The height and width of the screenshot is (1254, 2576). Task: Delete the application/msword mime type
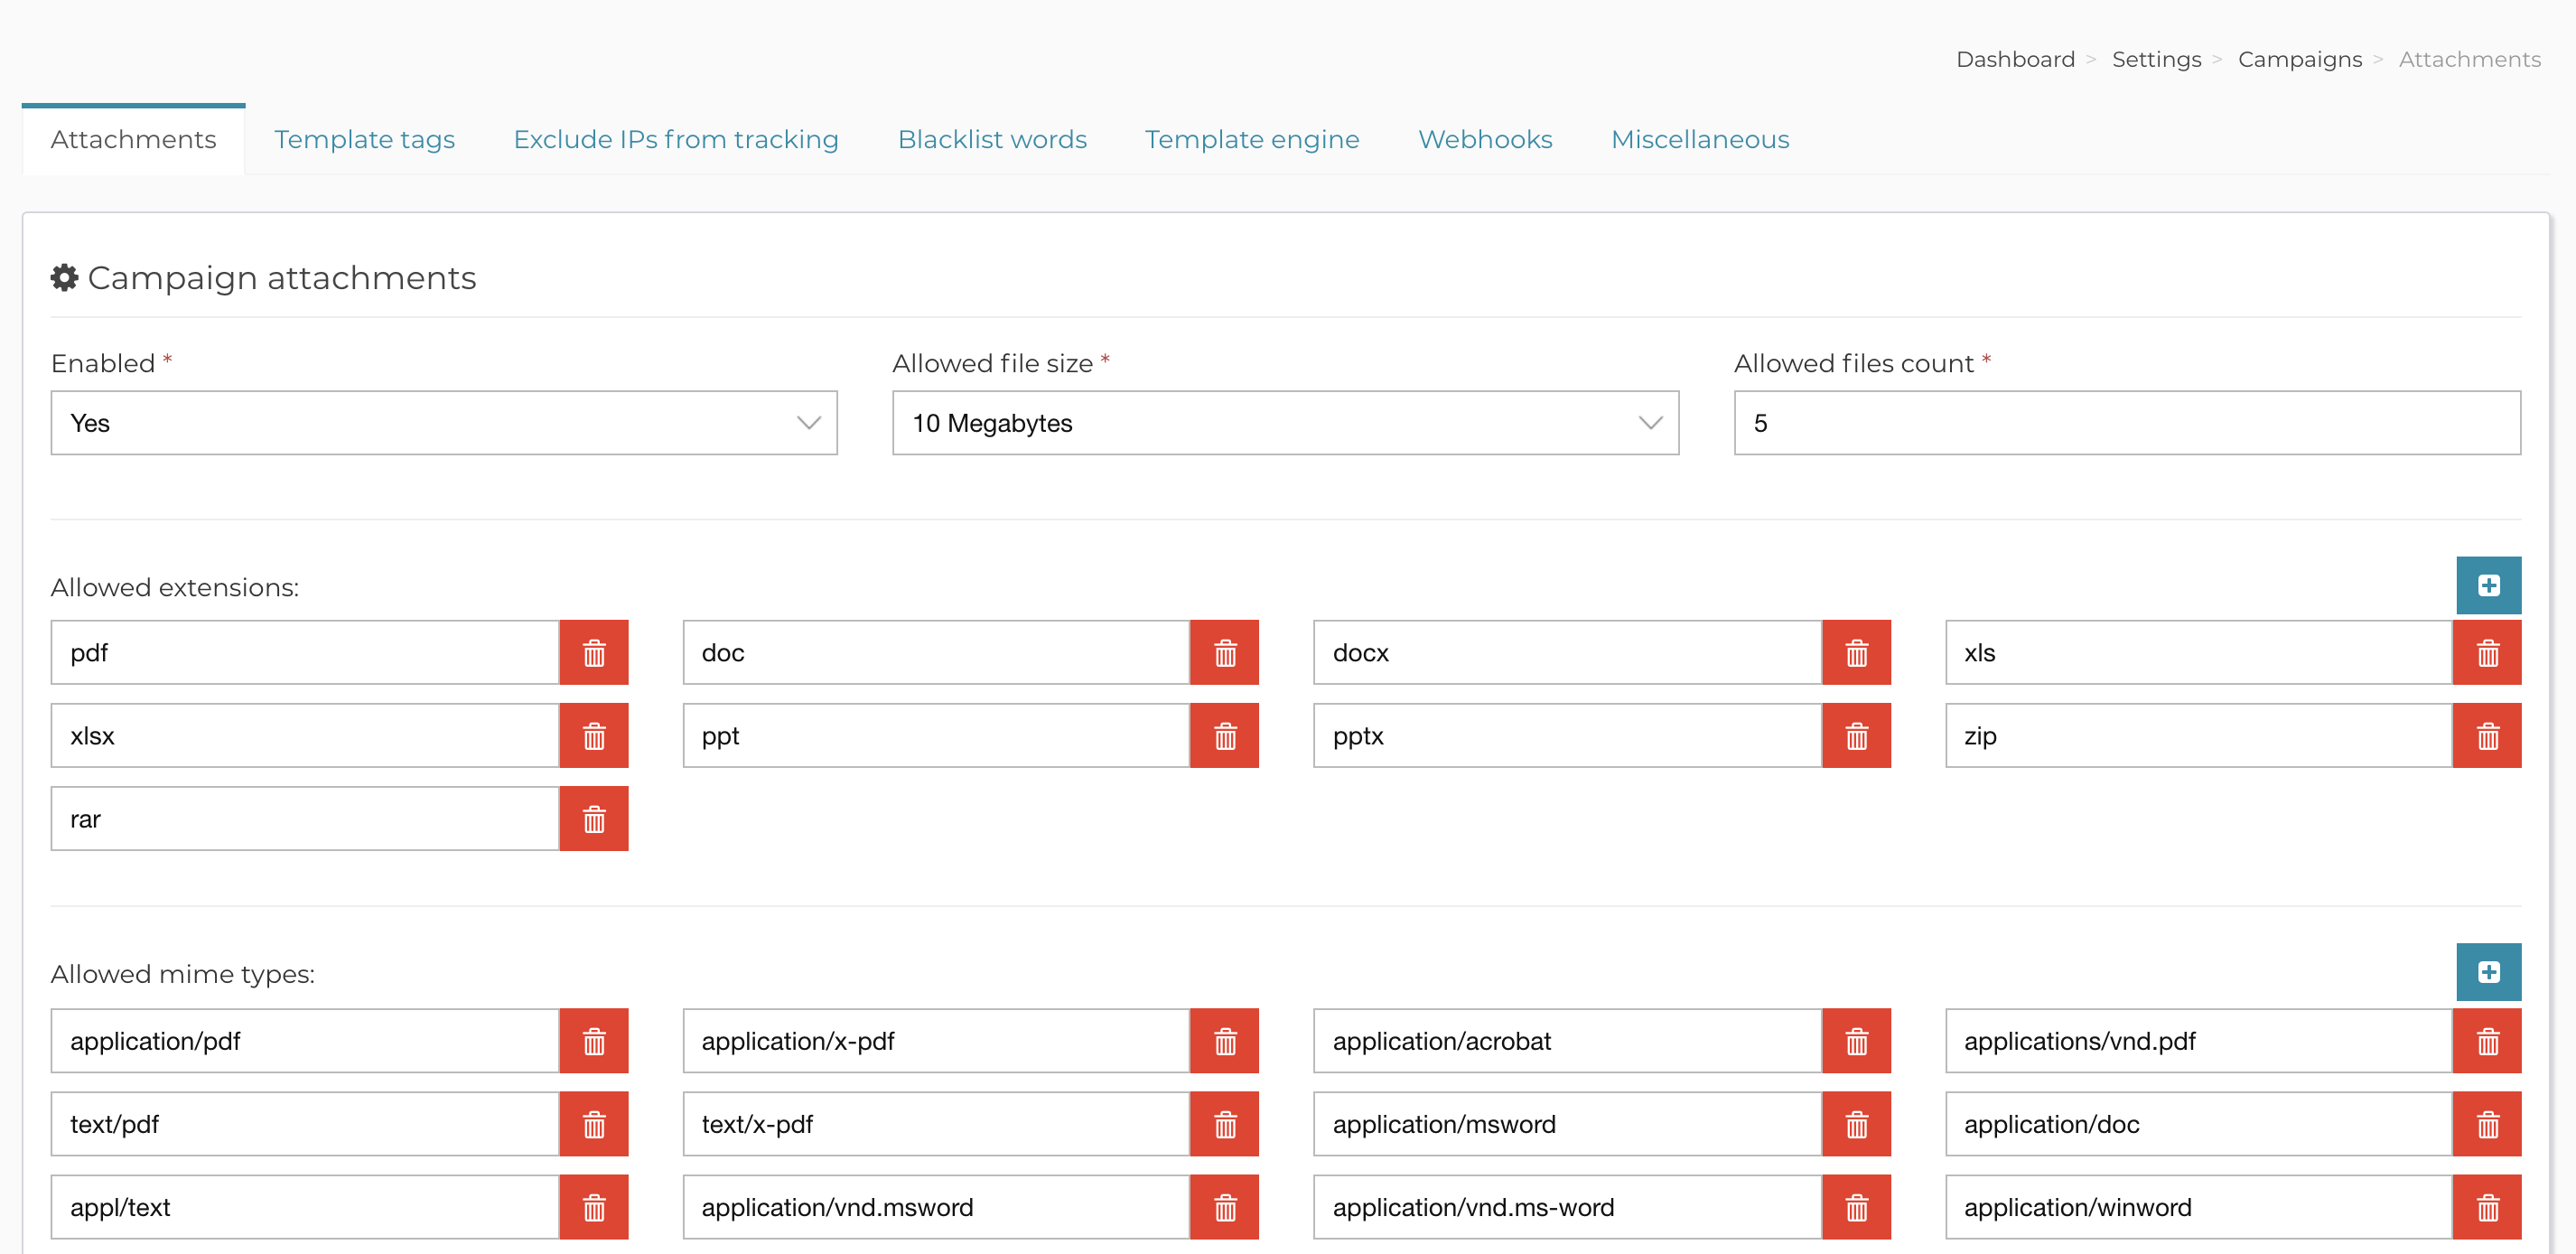[x=1856, y=1123]
